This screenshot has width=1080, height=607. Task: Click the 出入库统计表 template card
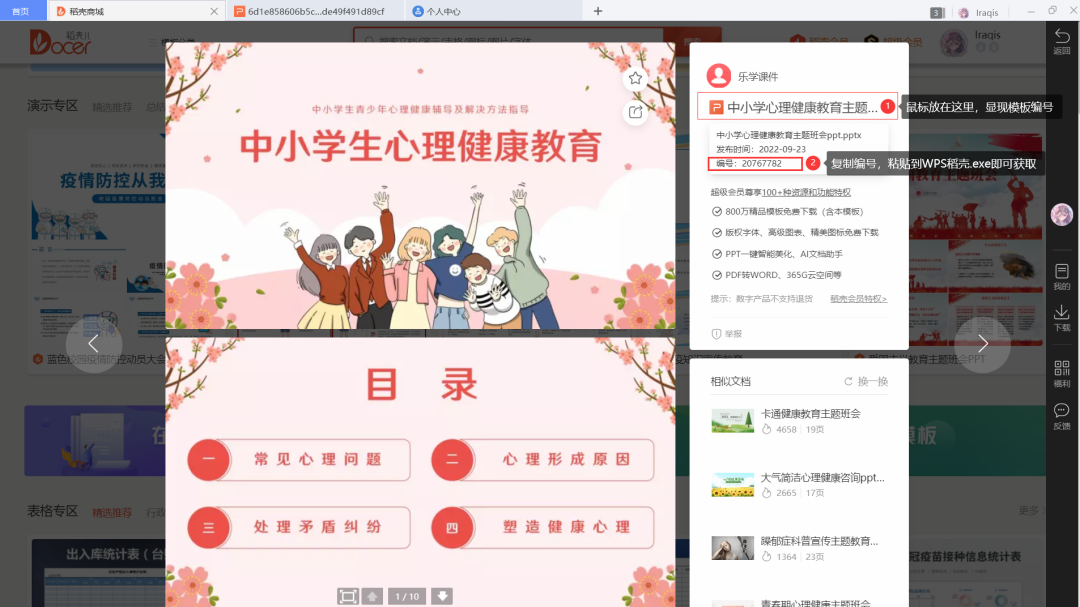pos(98,573)
